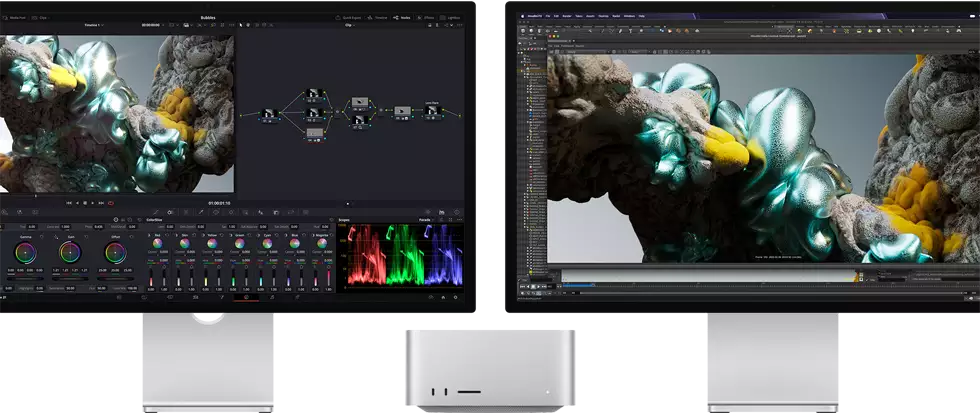Open the Clip mode dropdown above nodes
Screen dimensions: 980x414
coord(349,25)
